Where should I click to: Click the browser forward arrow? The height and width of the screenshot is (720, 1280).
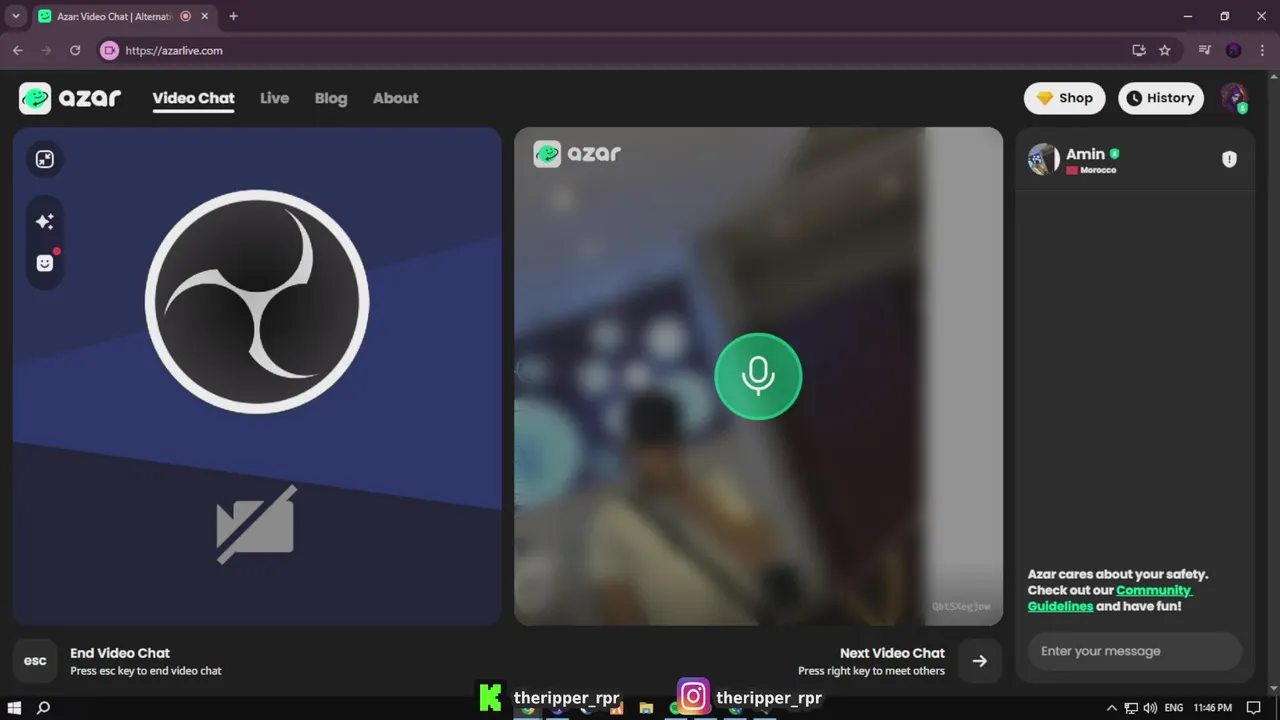coord(46,50)
